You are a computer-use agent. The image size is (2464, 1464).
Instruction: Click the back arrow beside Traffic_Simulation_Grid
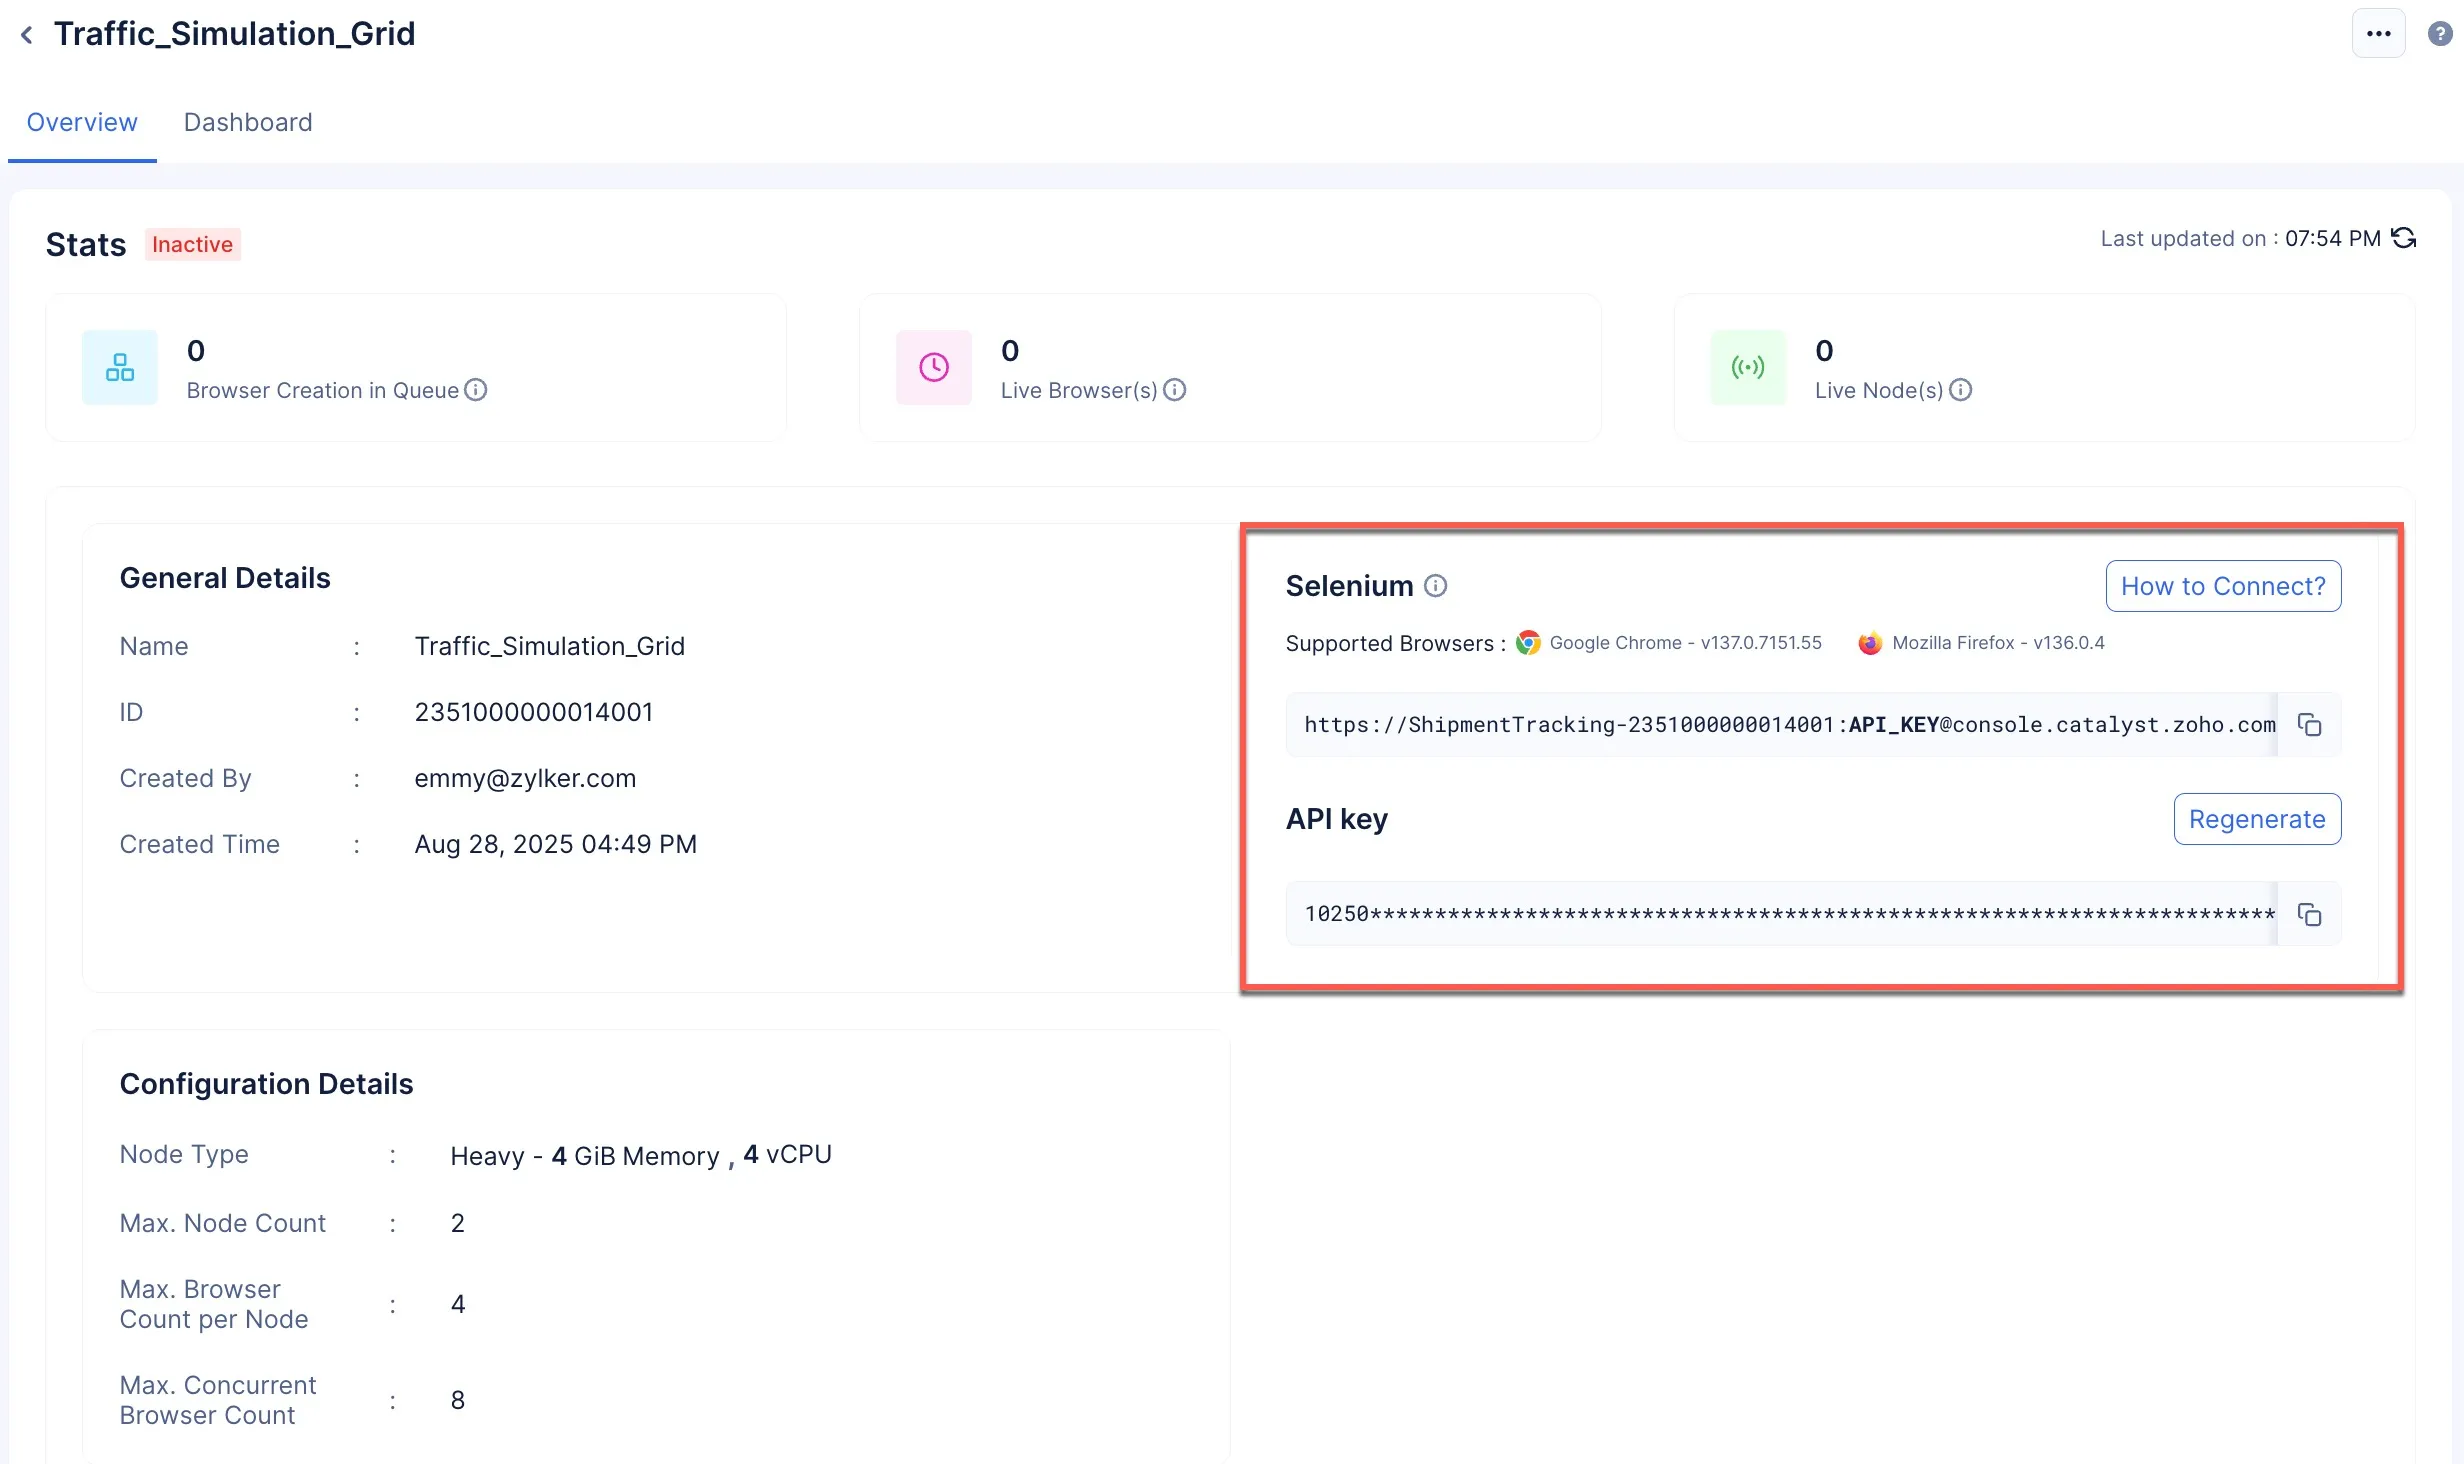[x=27, y=35]
